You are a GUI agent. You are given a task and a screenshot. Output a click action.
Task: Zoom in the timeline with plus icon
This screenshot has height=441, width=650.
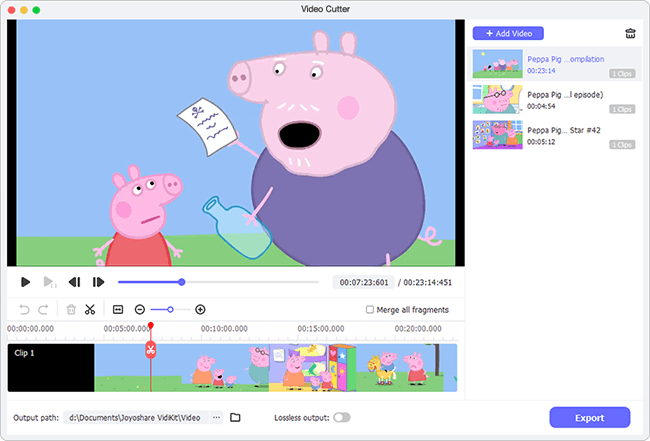point(200,310)
